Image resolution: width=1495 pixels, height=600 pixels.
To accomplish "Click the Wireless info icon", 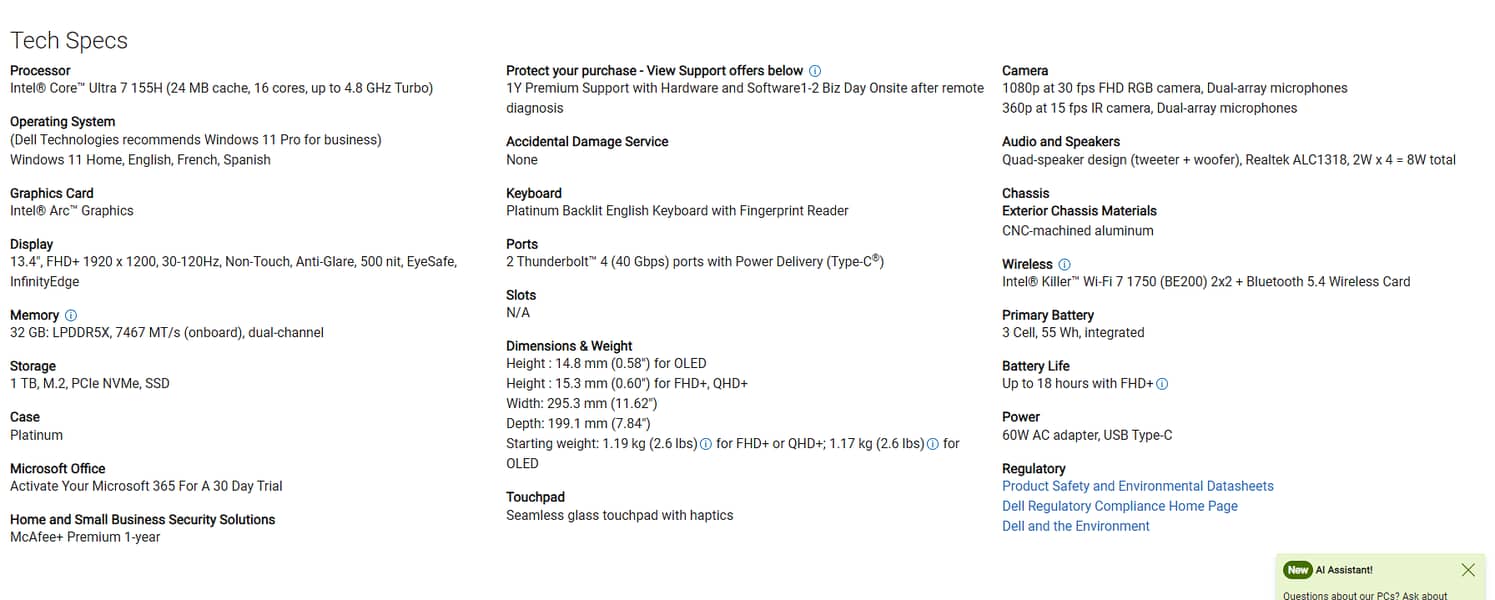I will (1064, 265).
